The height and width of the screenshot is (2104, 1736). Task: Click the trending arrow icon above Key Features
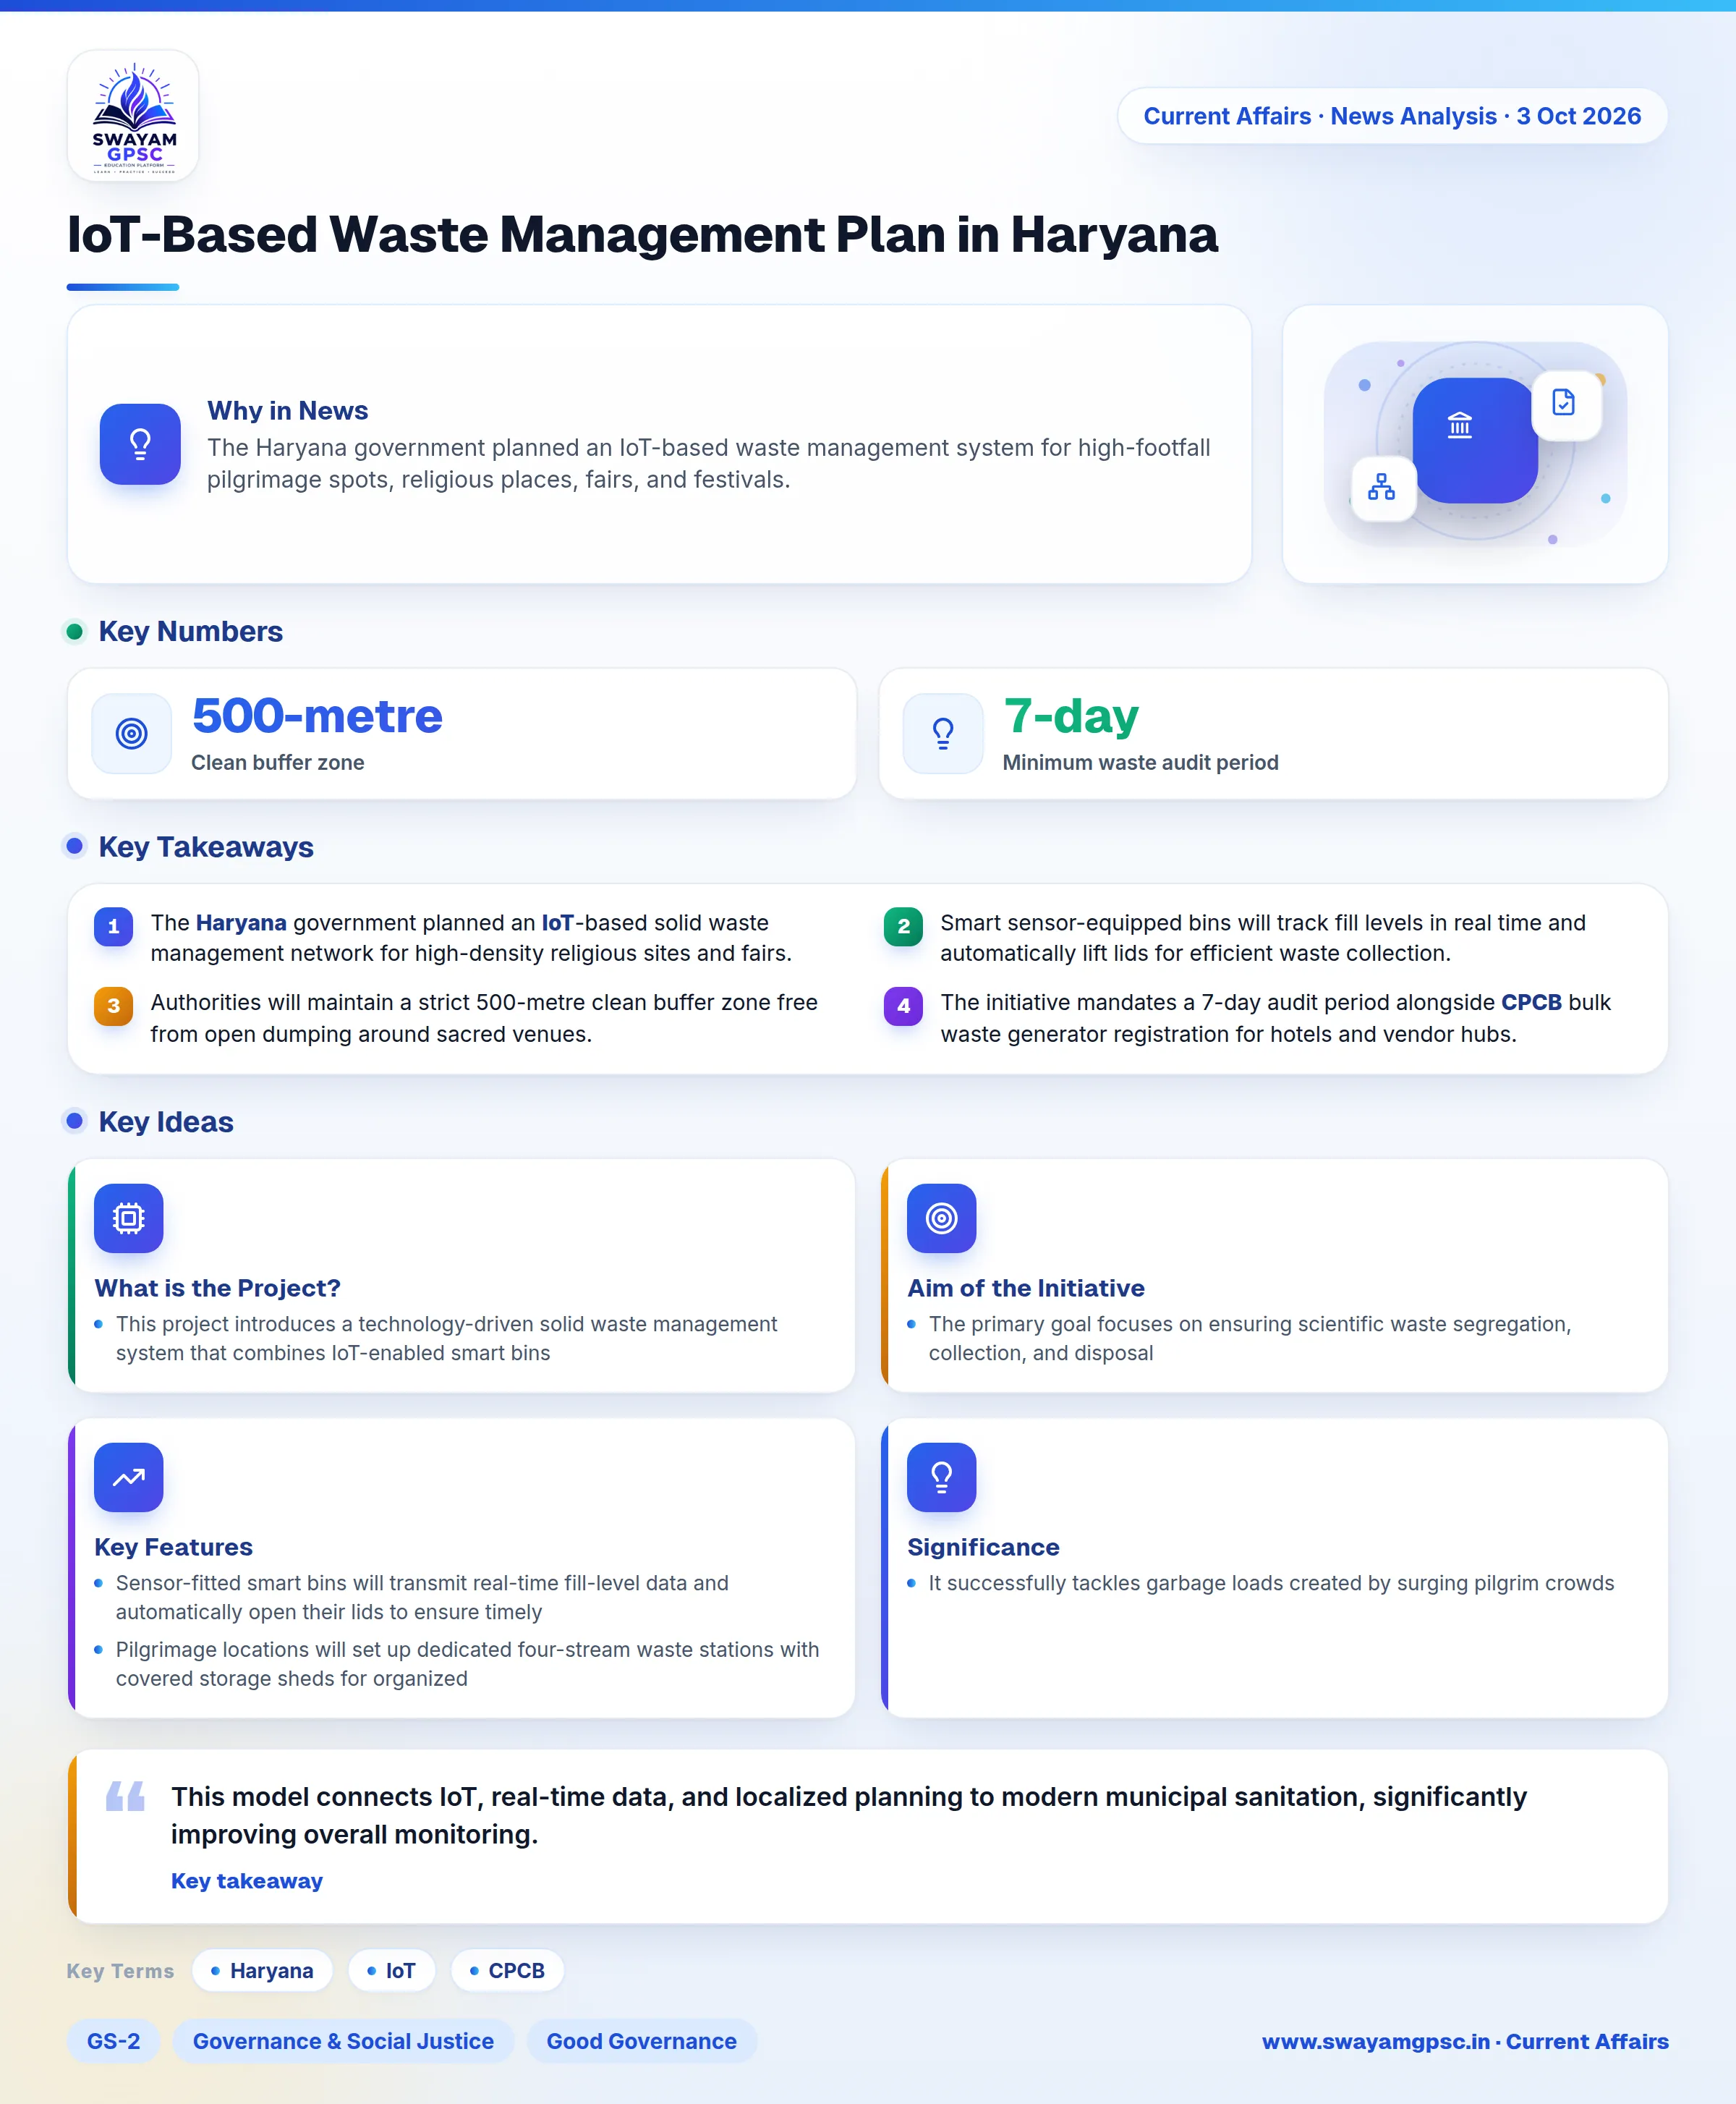tap(129, 1477)
